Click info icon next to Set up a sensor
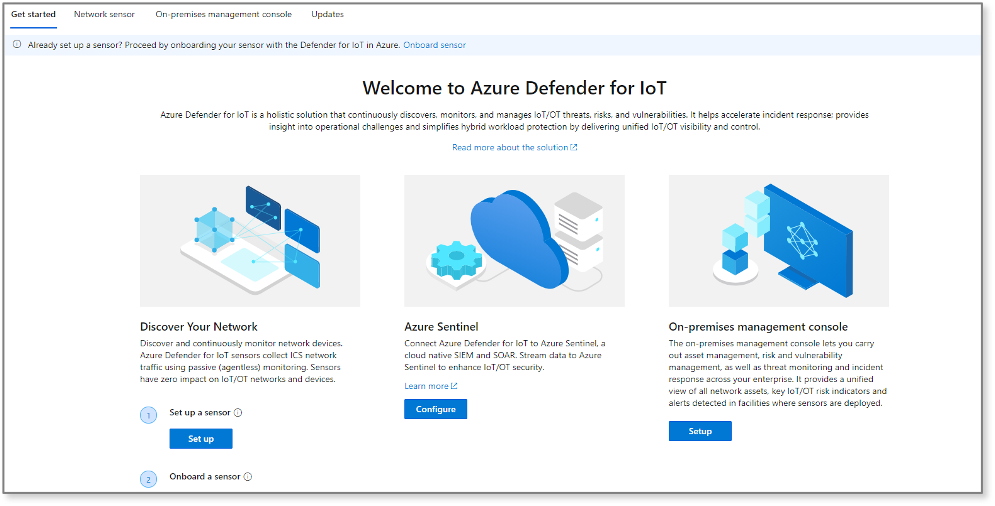The image size is (995, 506). [238, 413]
